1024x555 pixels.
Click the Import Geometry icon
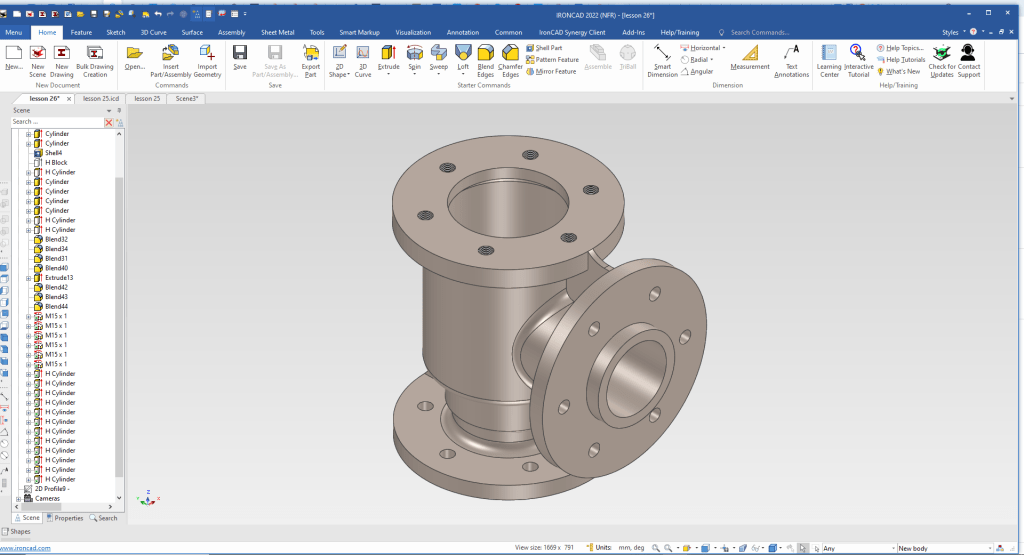coord(207,52)
